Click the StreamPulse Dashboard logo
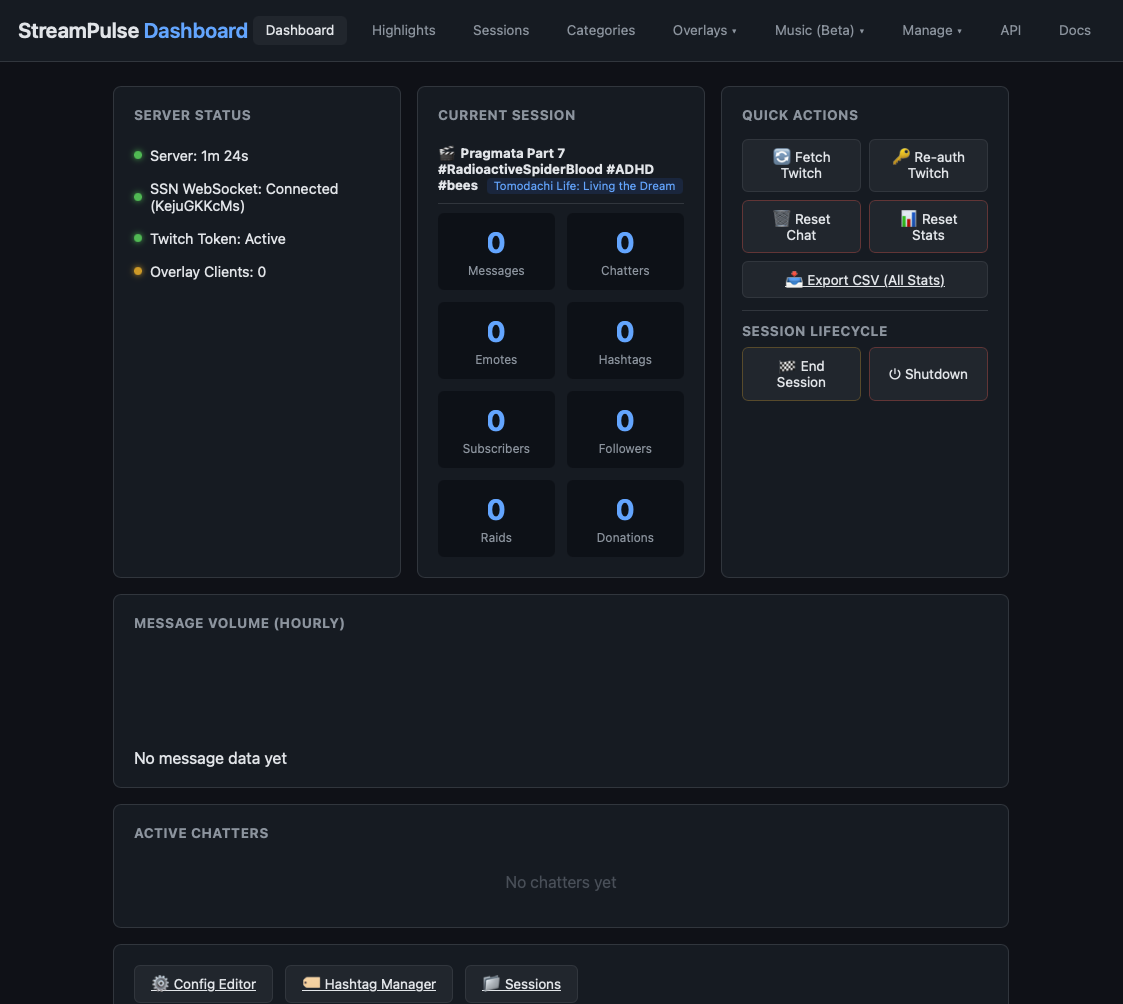 [132, 31]
